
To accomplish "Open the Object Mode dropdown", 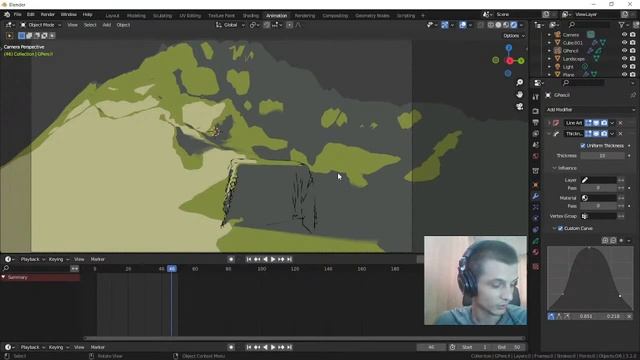I will 40,25.
